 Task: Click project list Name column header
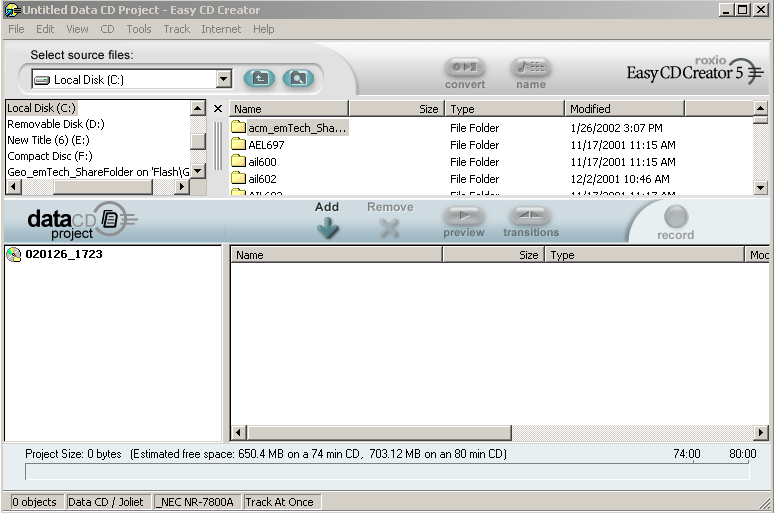click(x=337, y=255)
